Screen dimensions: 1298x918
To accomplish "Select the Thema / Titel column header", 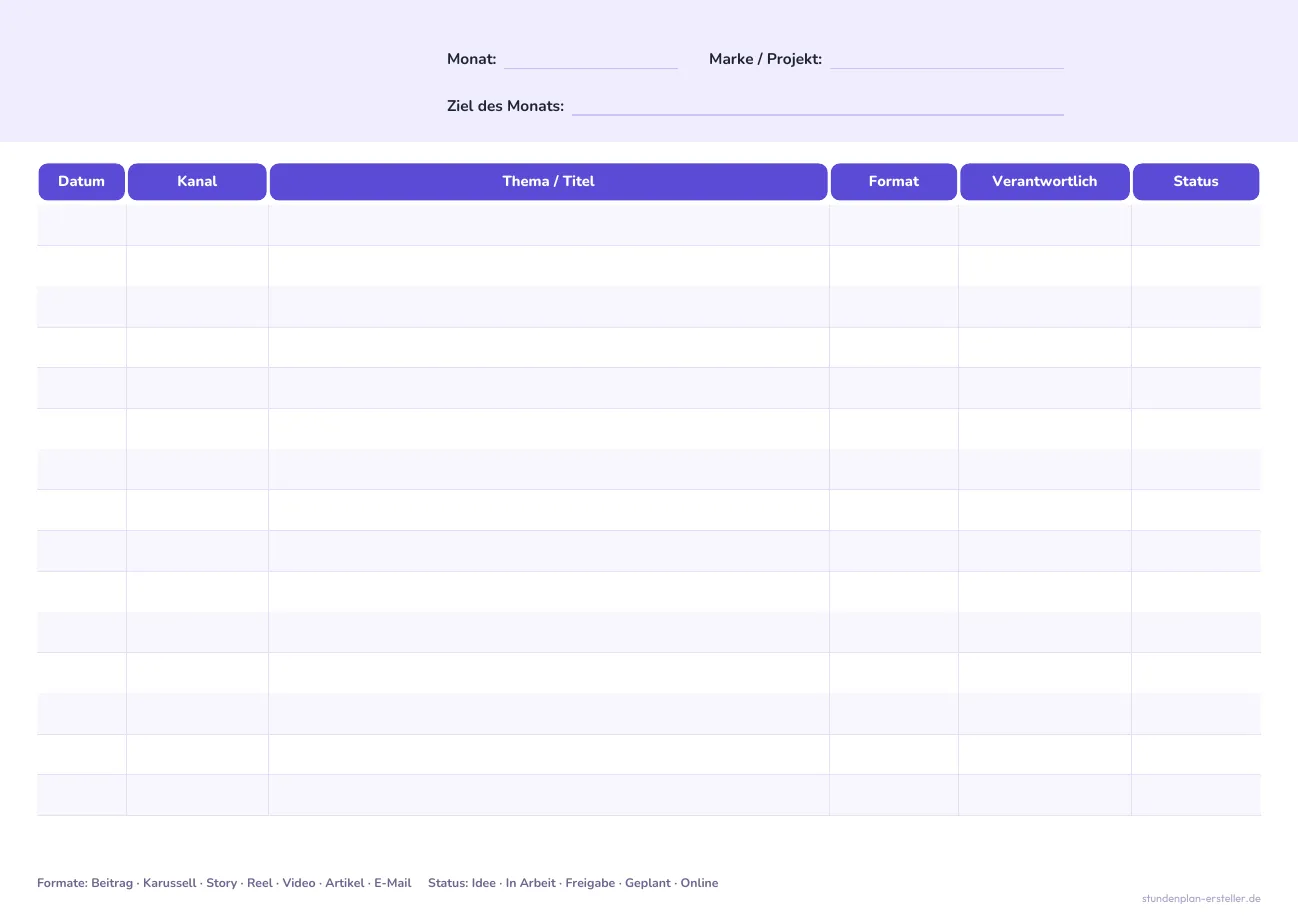I will [x=549, y=182].
